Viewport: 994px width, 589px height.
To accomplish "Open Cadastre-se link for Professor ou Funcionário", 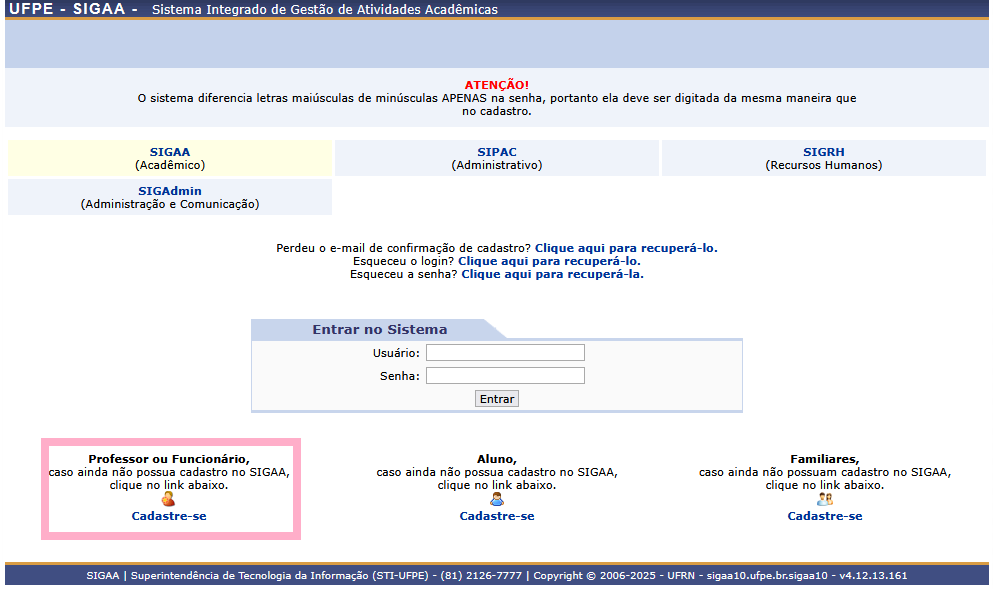I will point(169,516).
